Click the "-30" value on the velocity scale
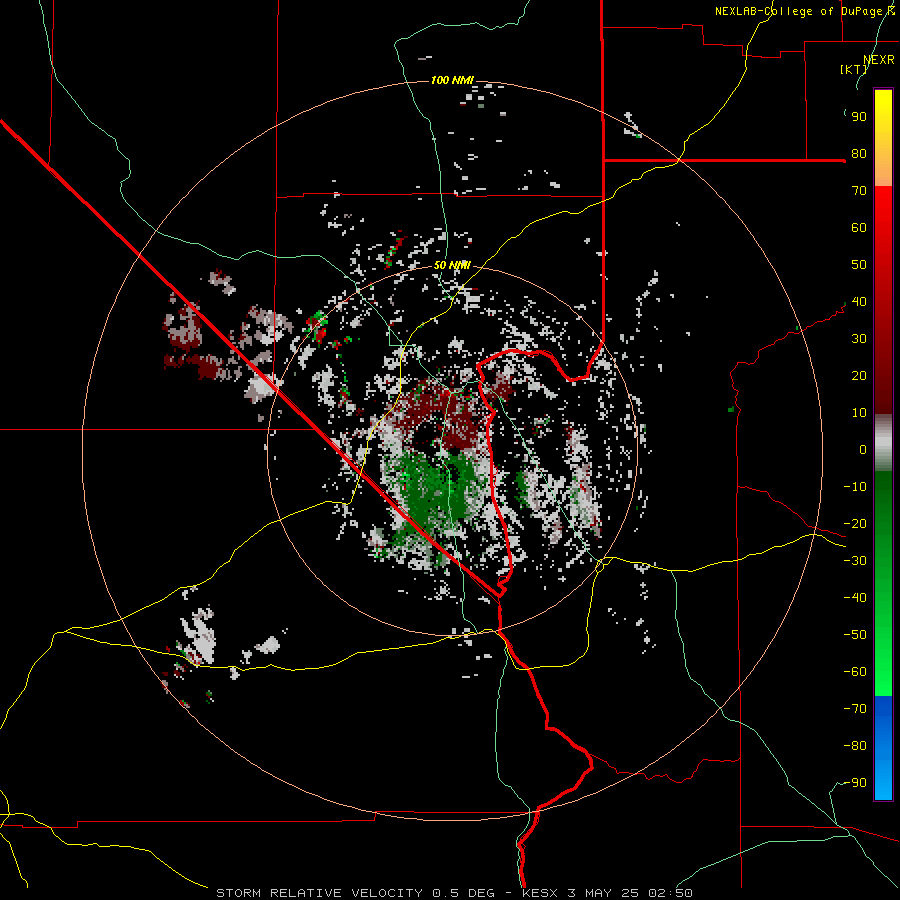The width and height of the screenshot is (900, 900). [x=855, y=561]
